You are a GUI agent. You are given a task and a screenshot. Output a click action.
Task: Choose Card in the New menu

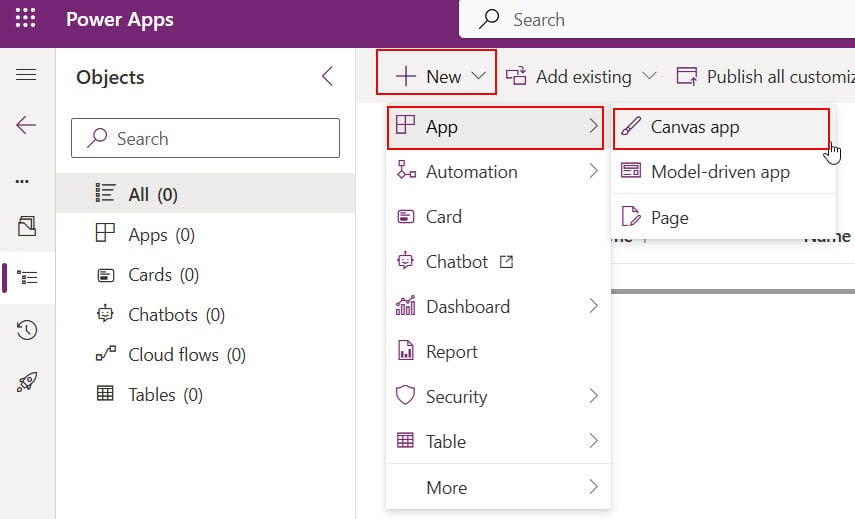tap(498, 216)
